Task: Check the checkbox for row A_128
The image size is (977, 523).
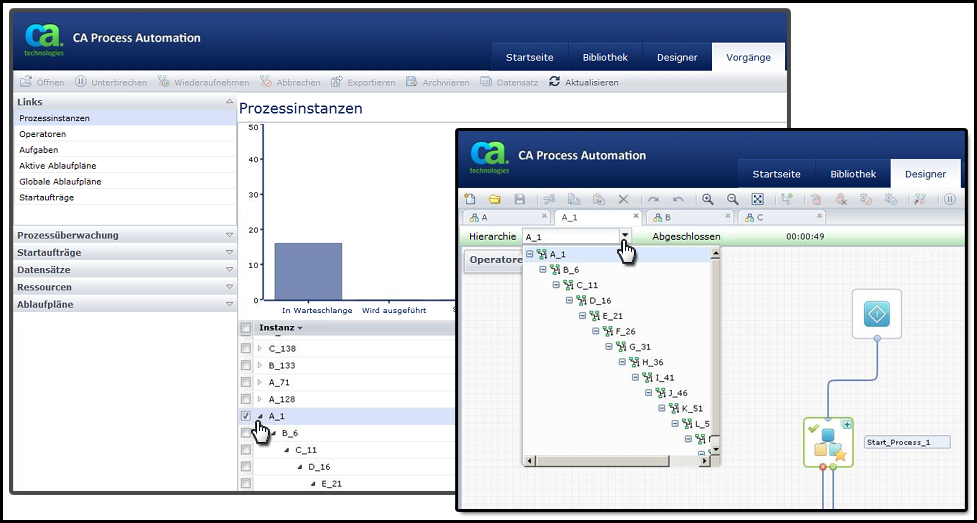Action: tap(246, 398)
